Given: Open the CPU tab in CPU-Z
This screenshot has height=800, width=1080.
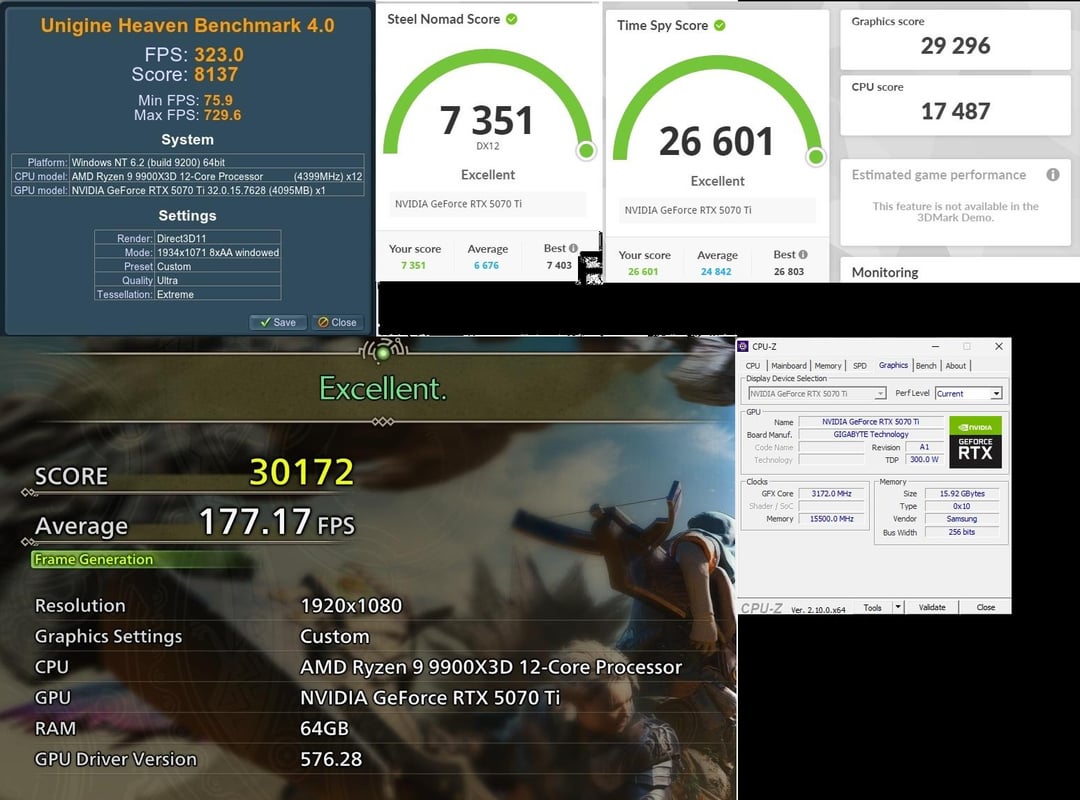Looking at the screenshot, I should point(753,366).
